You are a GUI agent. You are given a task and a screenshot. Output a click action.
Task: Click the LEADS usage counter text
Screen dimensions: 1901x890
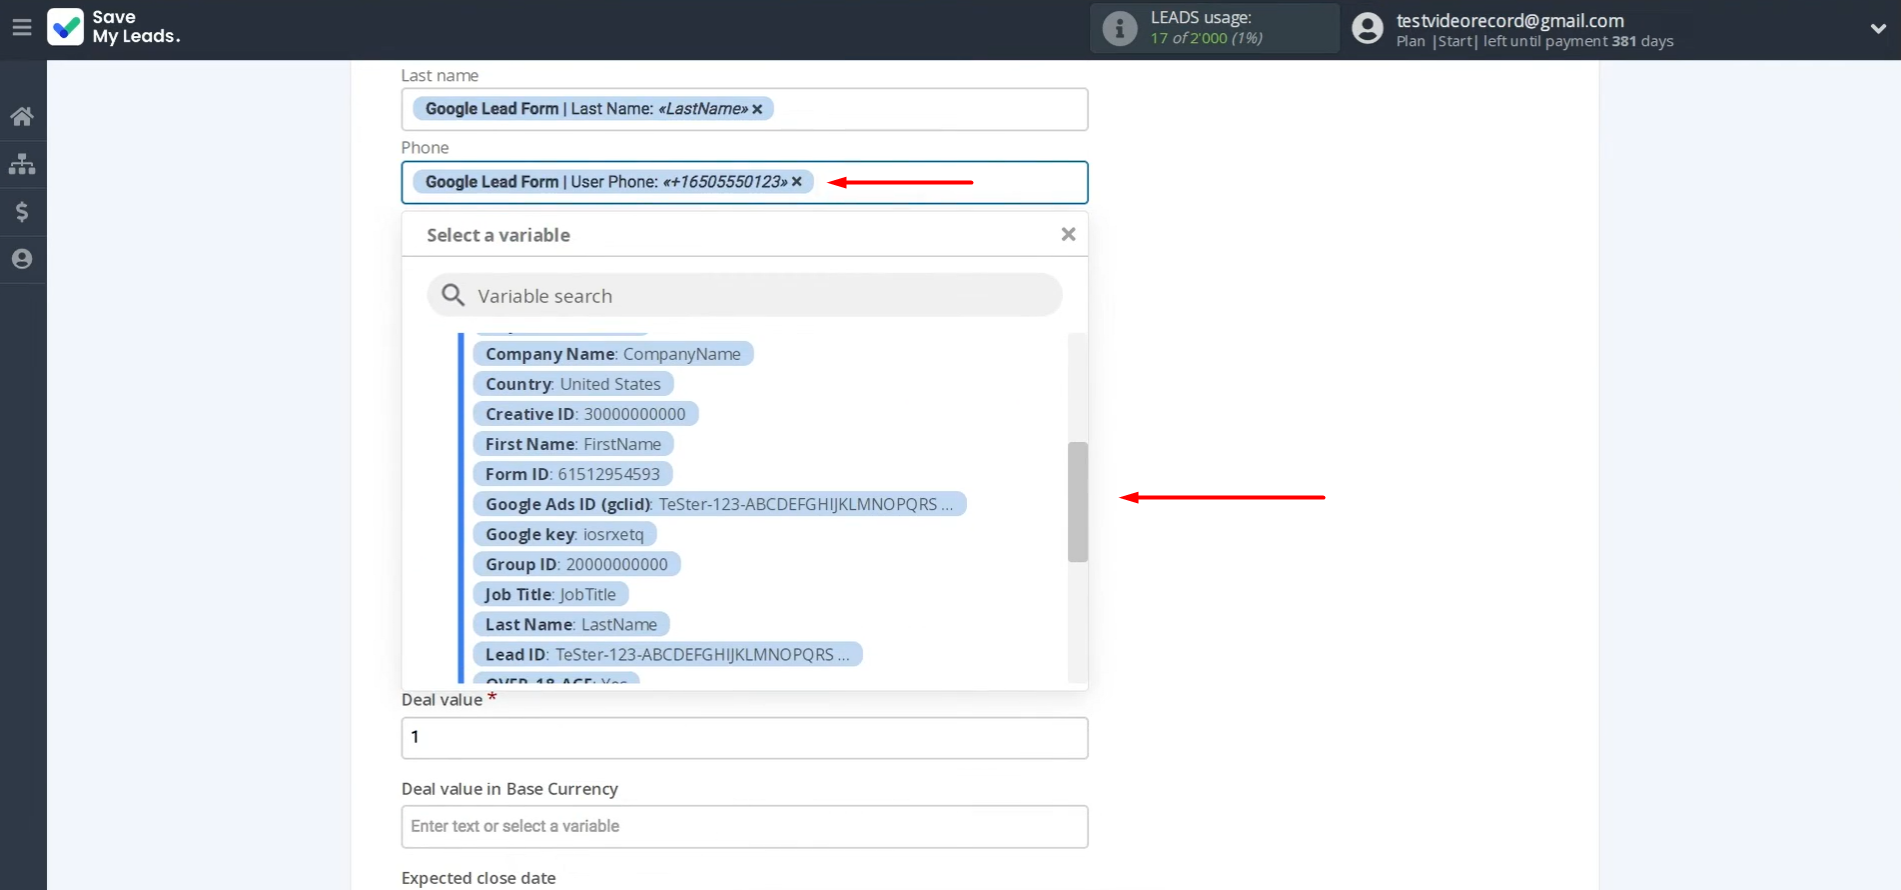[x=1206, y=38]
